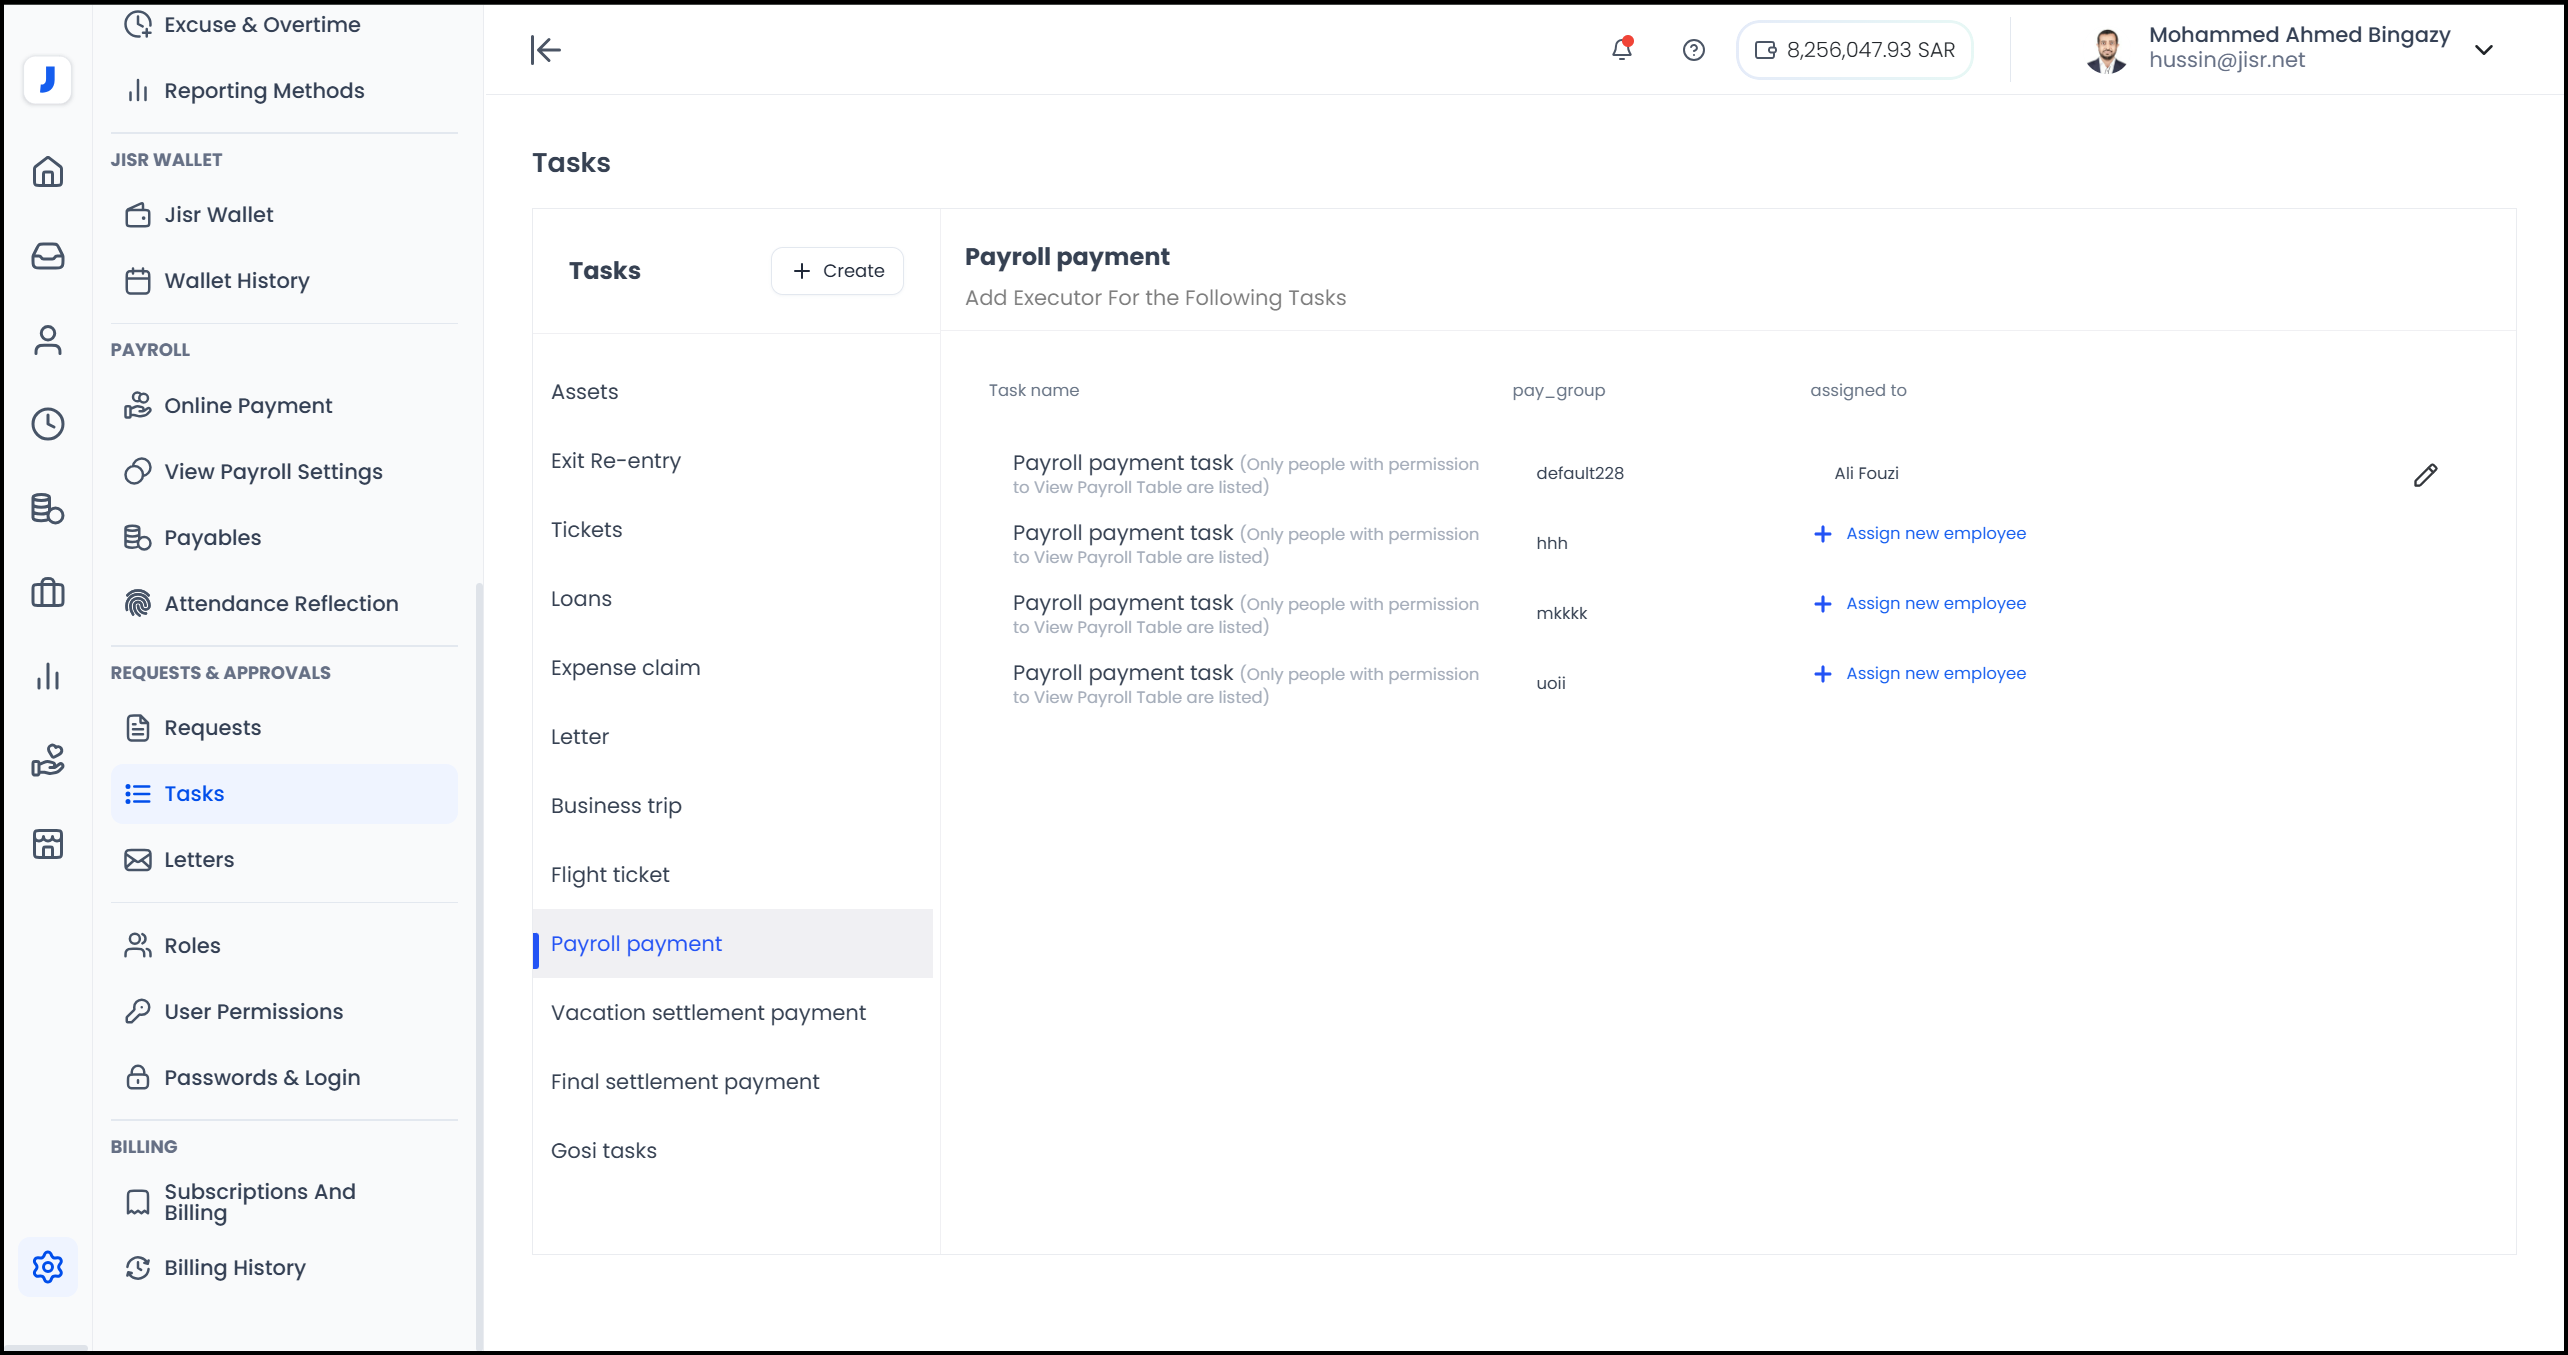Image resolution: width=2568 pixels, height=1355 pixels.
Task: Open the time clock icon in left rail
Action: 47,424
